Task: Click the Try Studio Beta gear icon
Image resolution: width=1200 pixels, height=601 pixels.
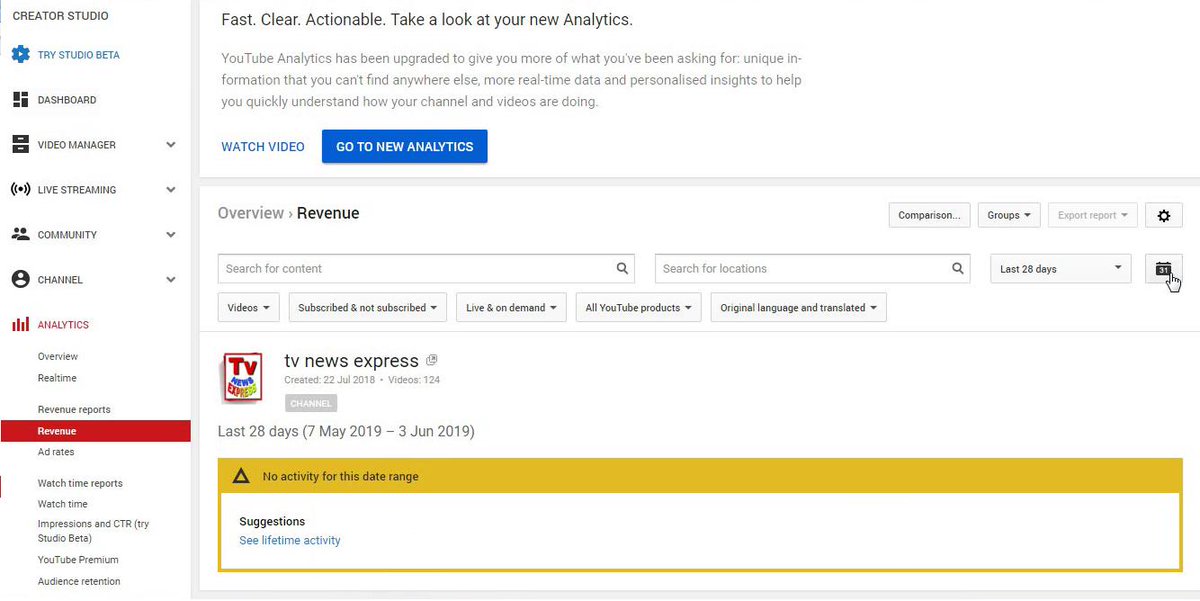Action: tap(20, 55)
